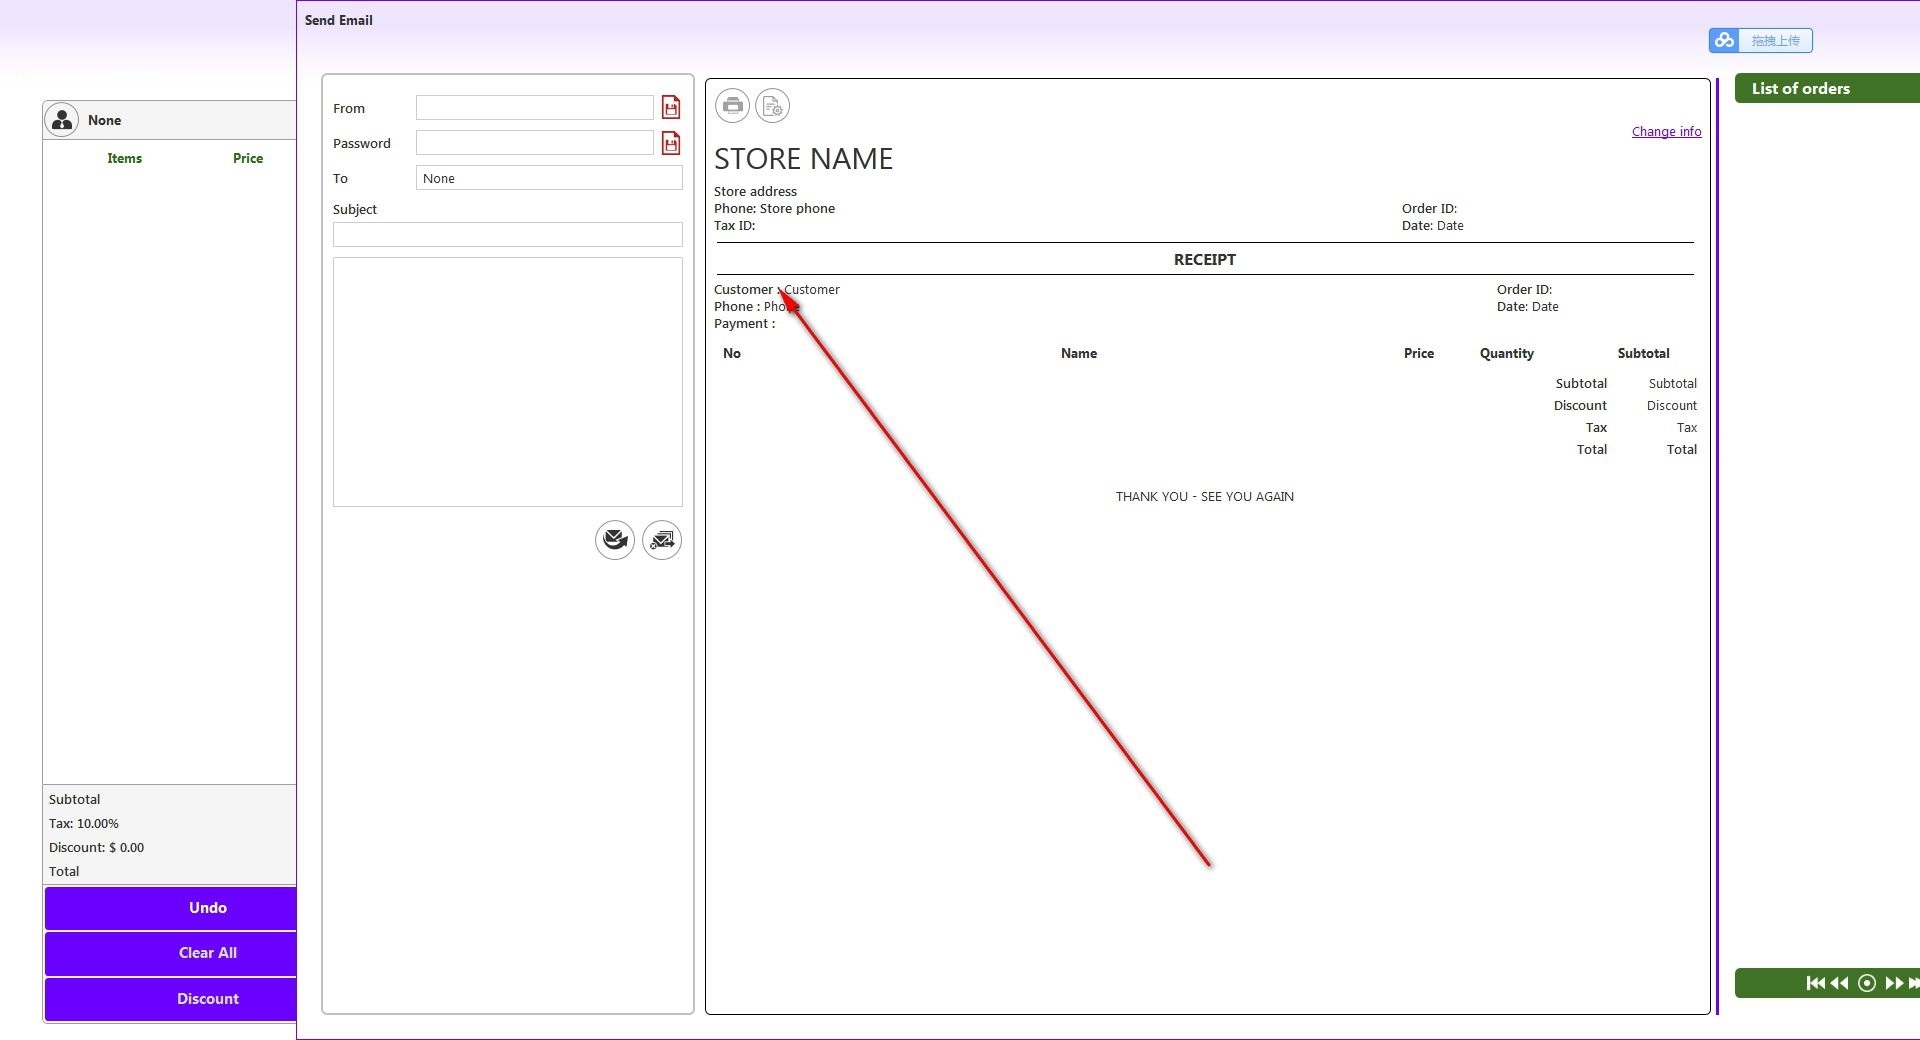Click the No column header in receipt

(732, 353)
